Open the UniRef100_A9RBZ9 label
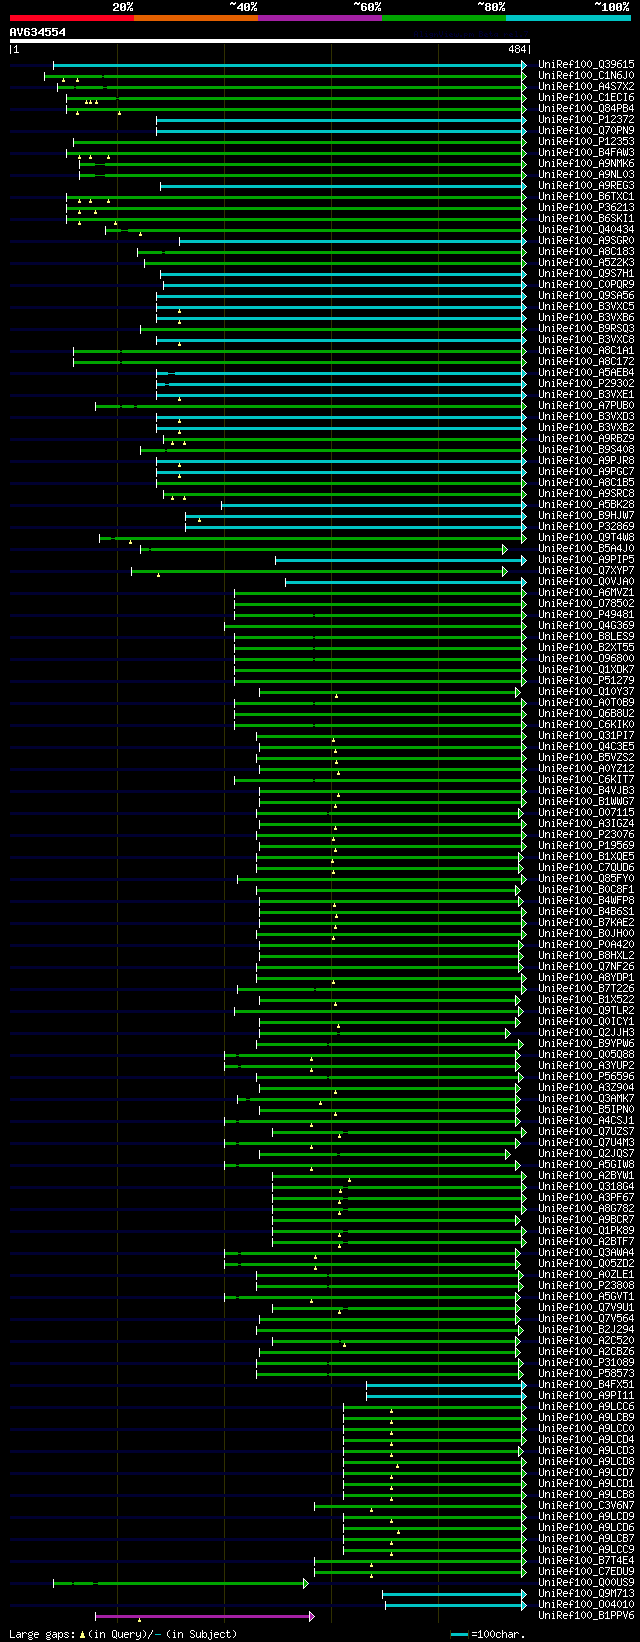The image size is (640, 1642). (x=586, y=438)
